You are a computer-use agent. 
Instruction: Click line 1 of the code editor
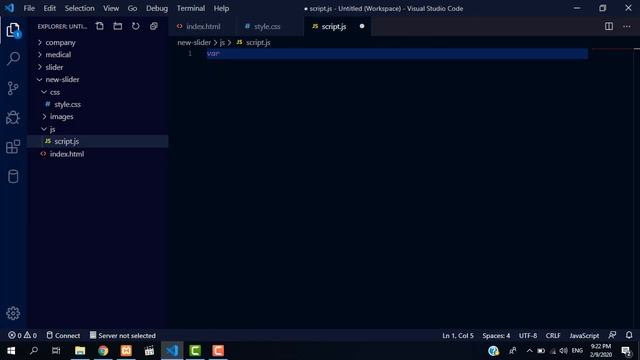[397, 53]
